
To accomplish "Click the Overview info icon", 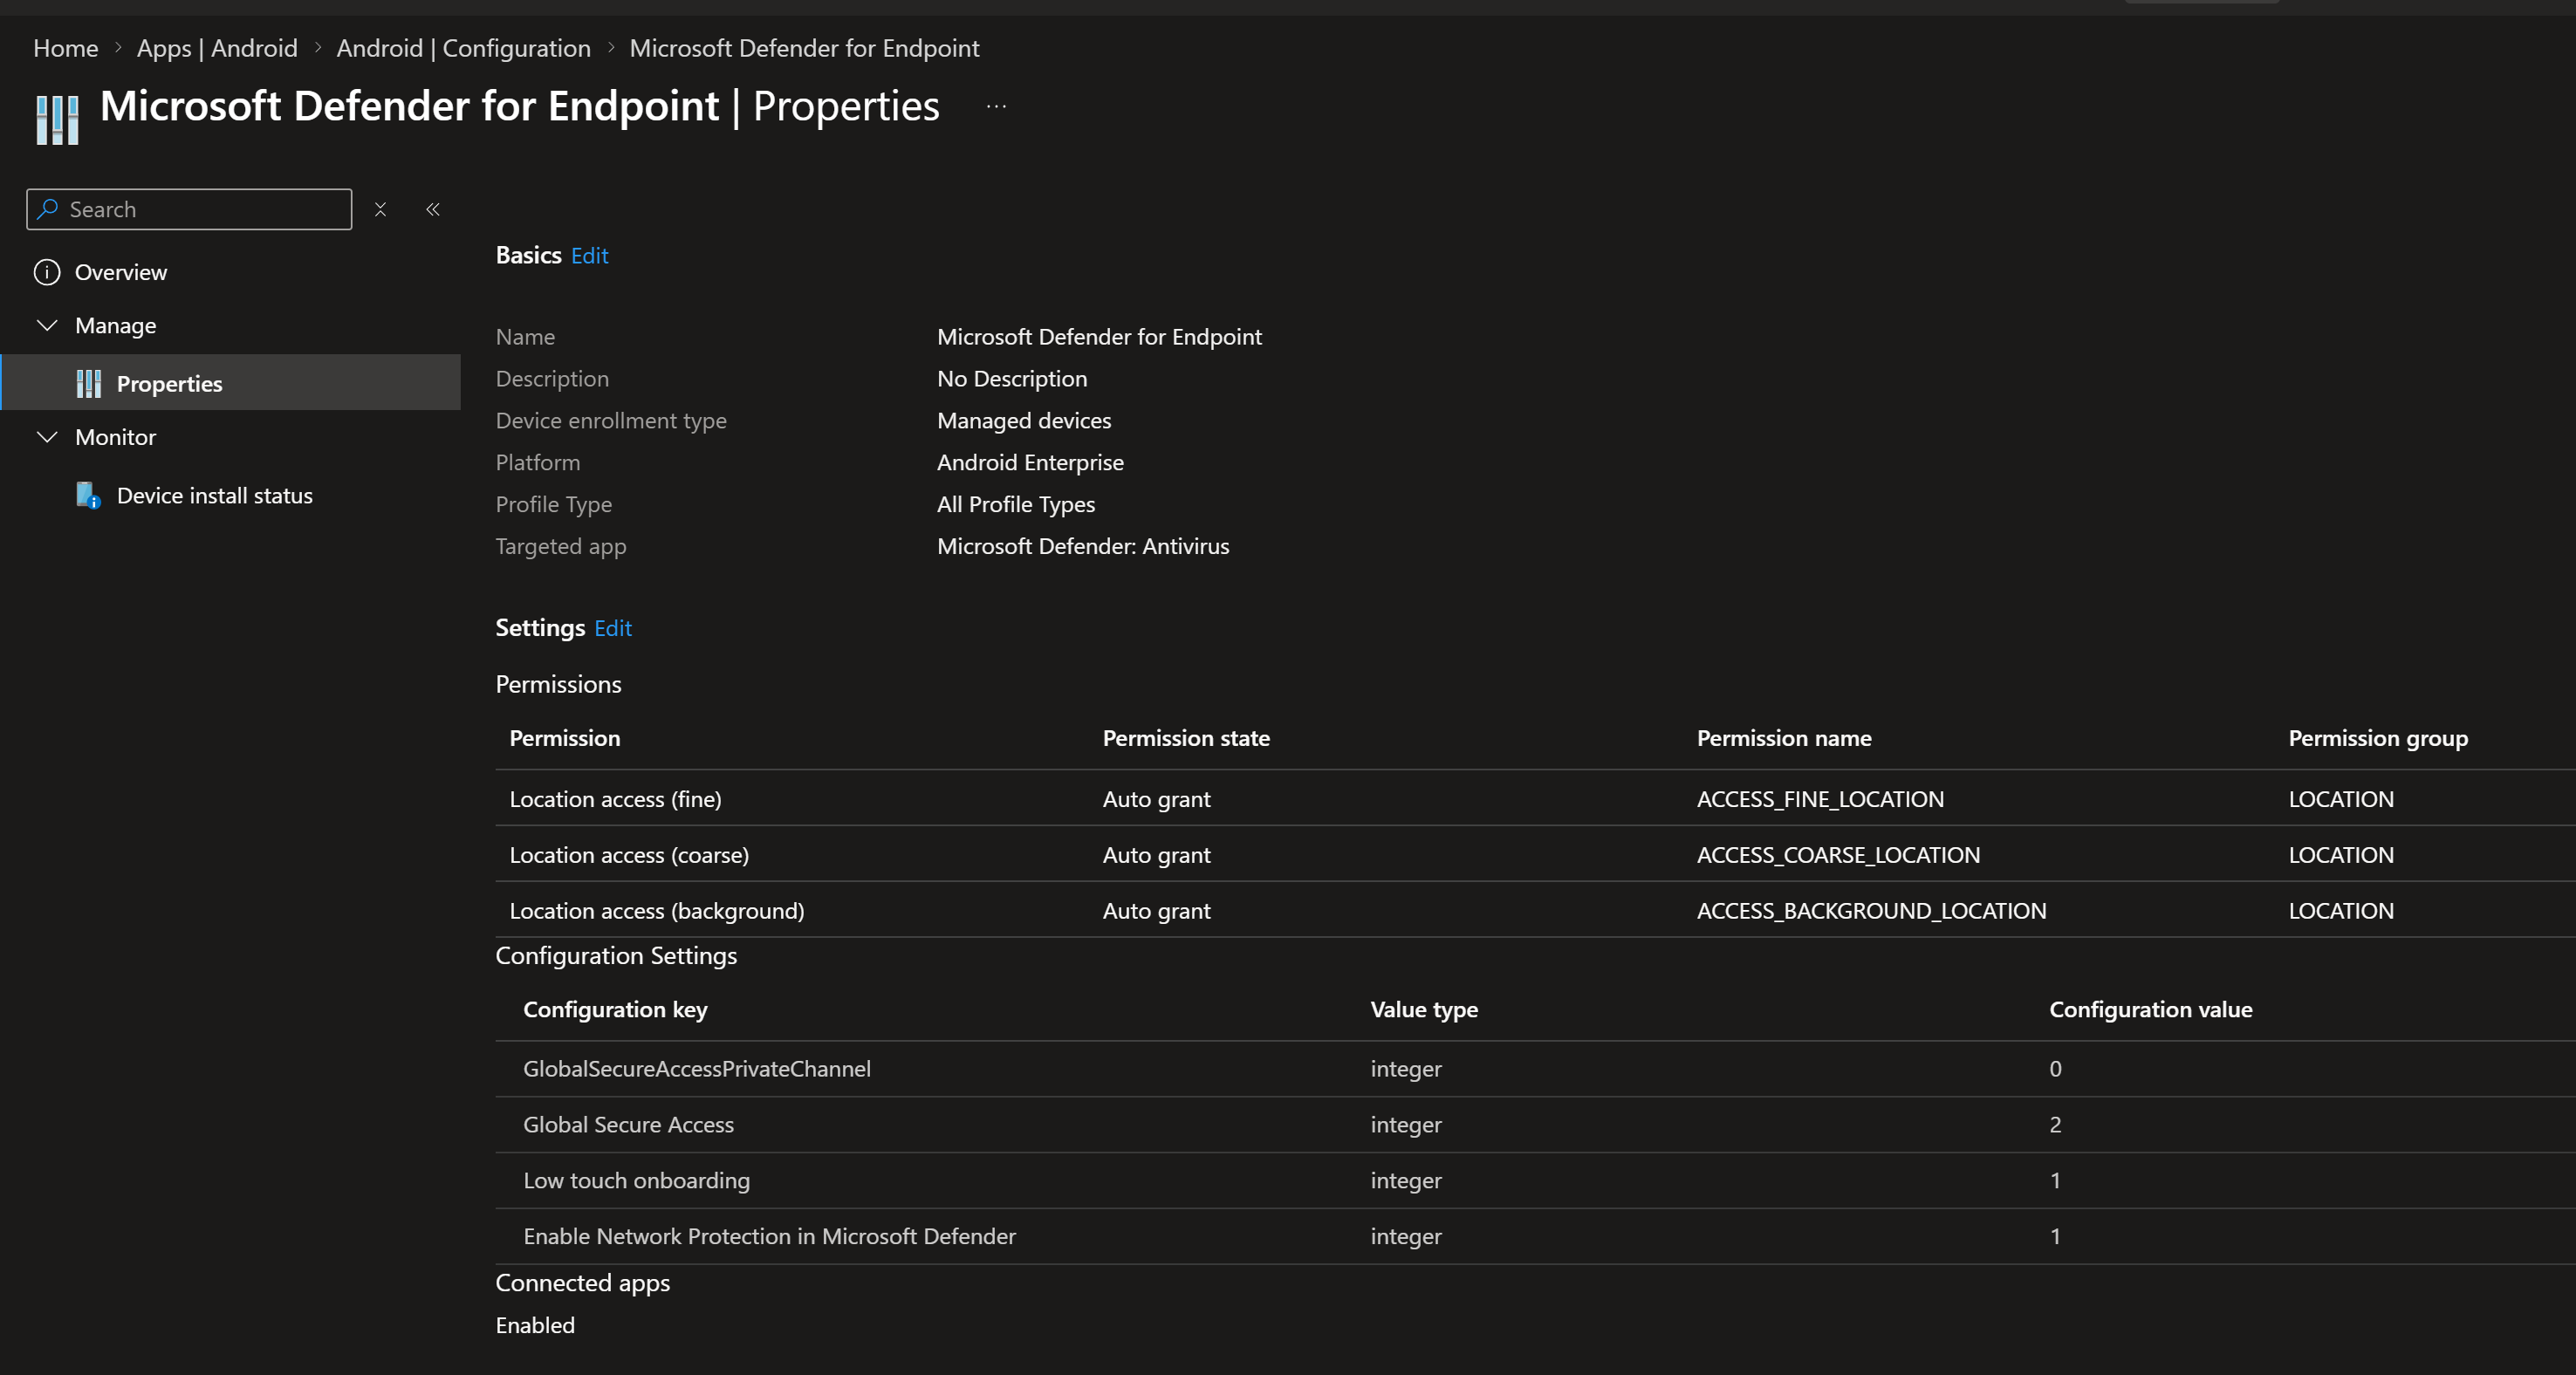I will click(47, 272).
